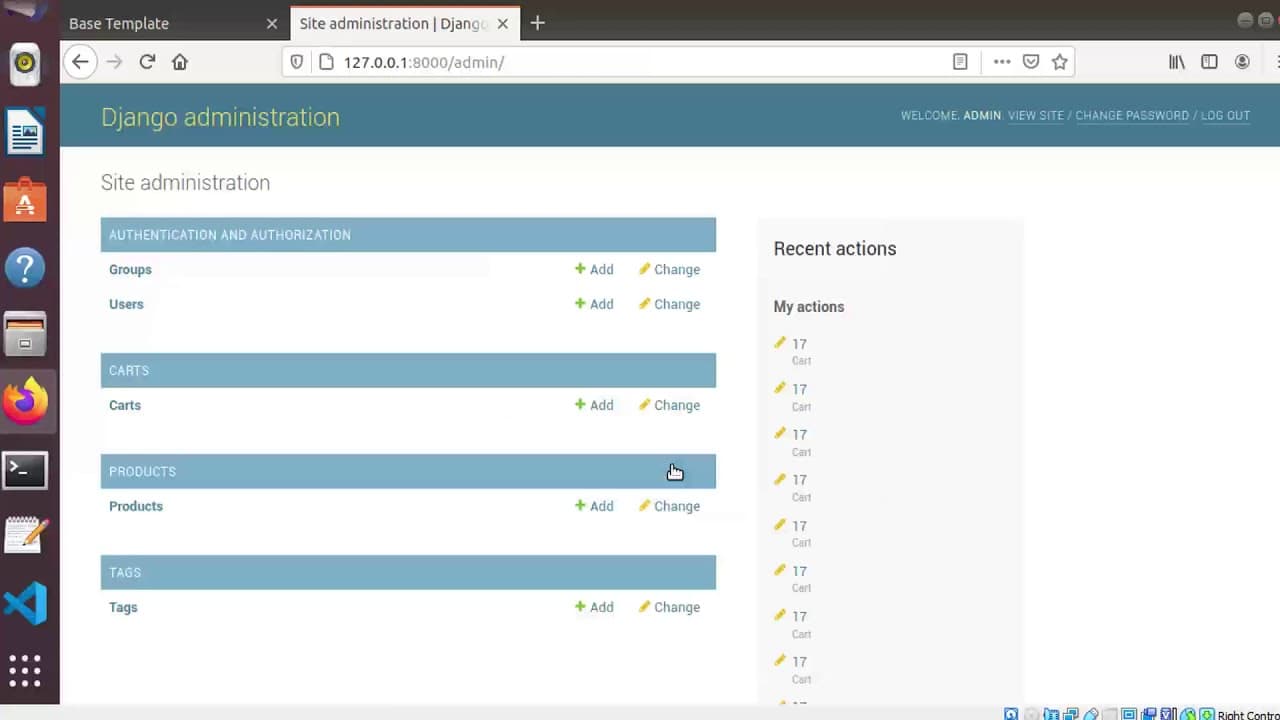Add a new Cart
This screenshot has height=720, width=1280.
pos(594,405)
